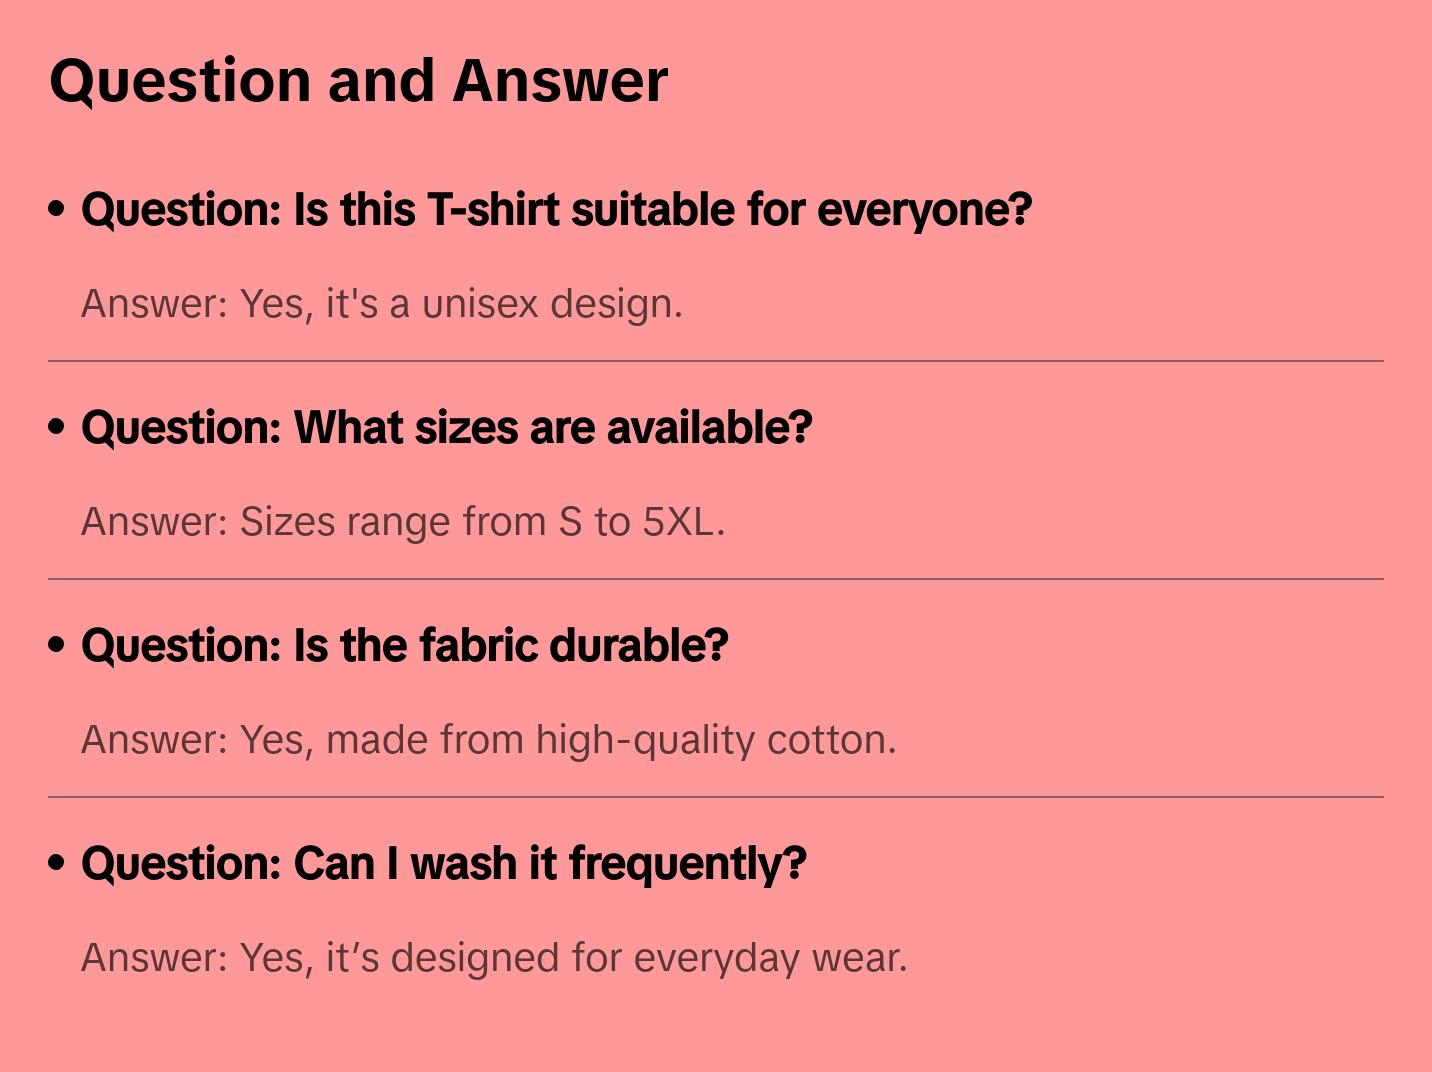Click the bullet beside the wash frequently question
This screenshot has width=1432, height=1072.
tap(57, 863)
